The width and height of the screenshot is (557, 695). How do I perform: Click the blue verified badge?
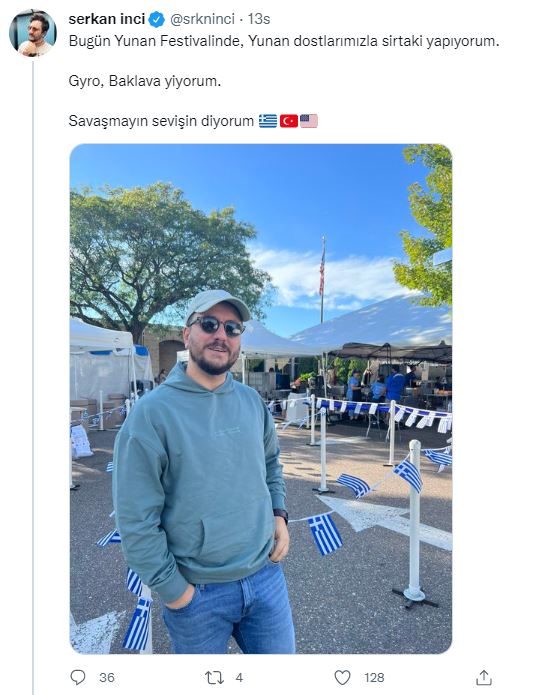[156, 20]
